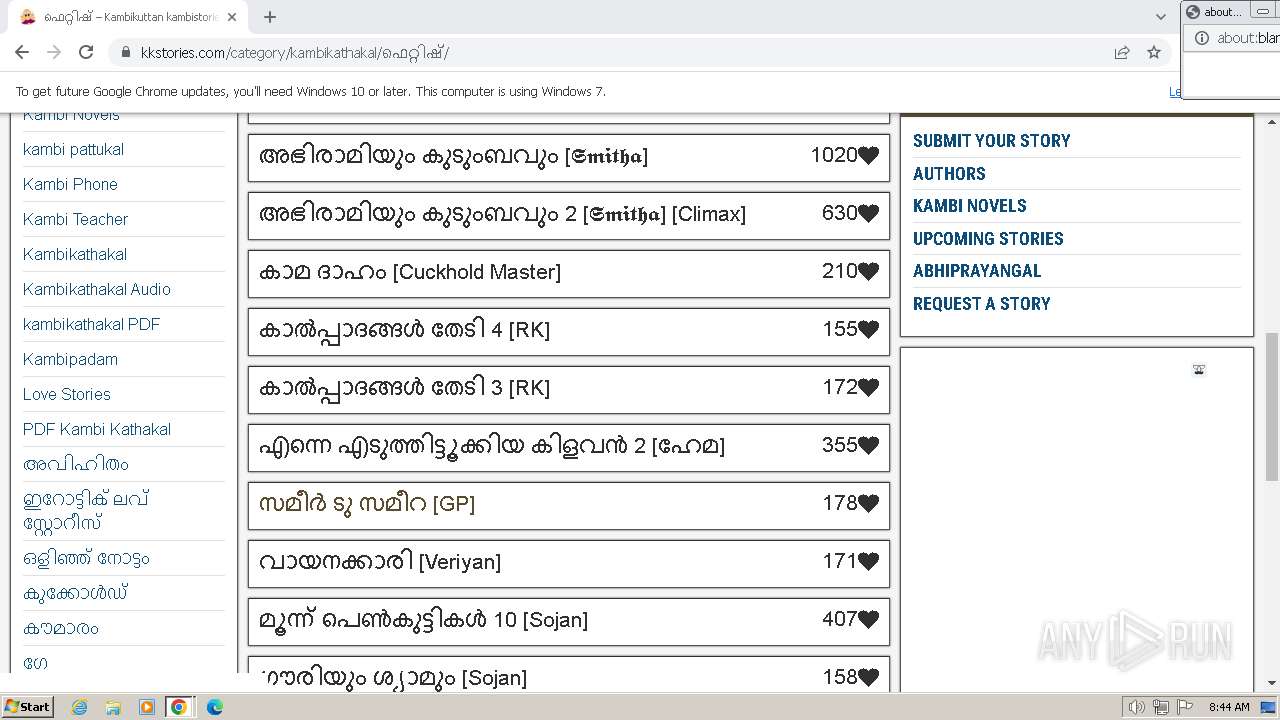
Task: Open the Cuckhold Master story link
Action: pos(410,272)
